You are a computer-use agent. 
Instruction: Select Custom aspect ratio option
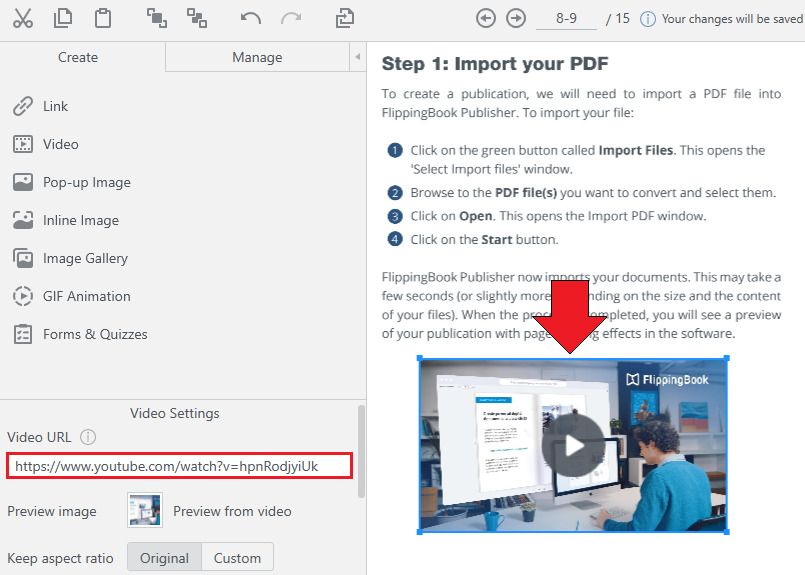pos(237,558)
